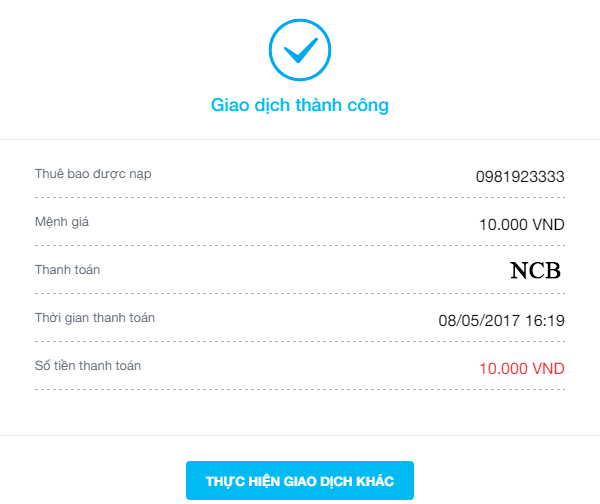This screenshot has width=600, height=504.
Task: Click the Thuê bao được nạp label
Action: click(93, 174)
